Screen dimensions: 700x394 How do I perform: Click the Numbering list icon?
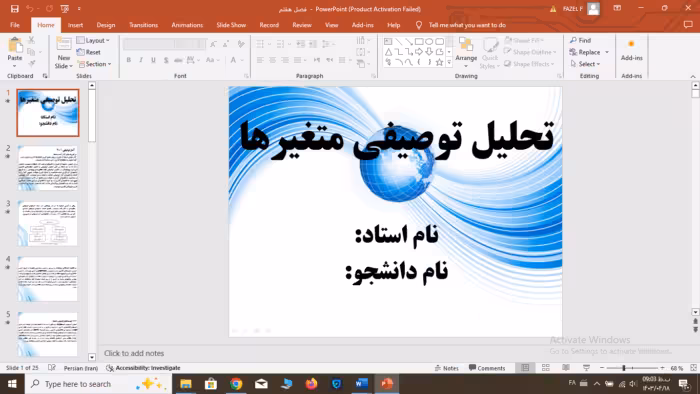click(x=280, y=44)
